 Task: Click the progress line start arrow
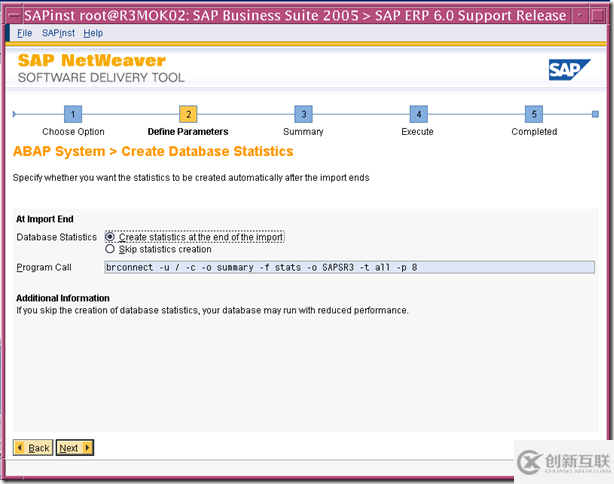(x=14, y=114)
